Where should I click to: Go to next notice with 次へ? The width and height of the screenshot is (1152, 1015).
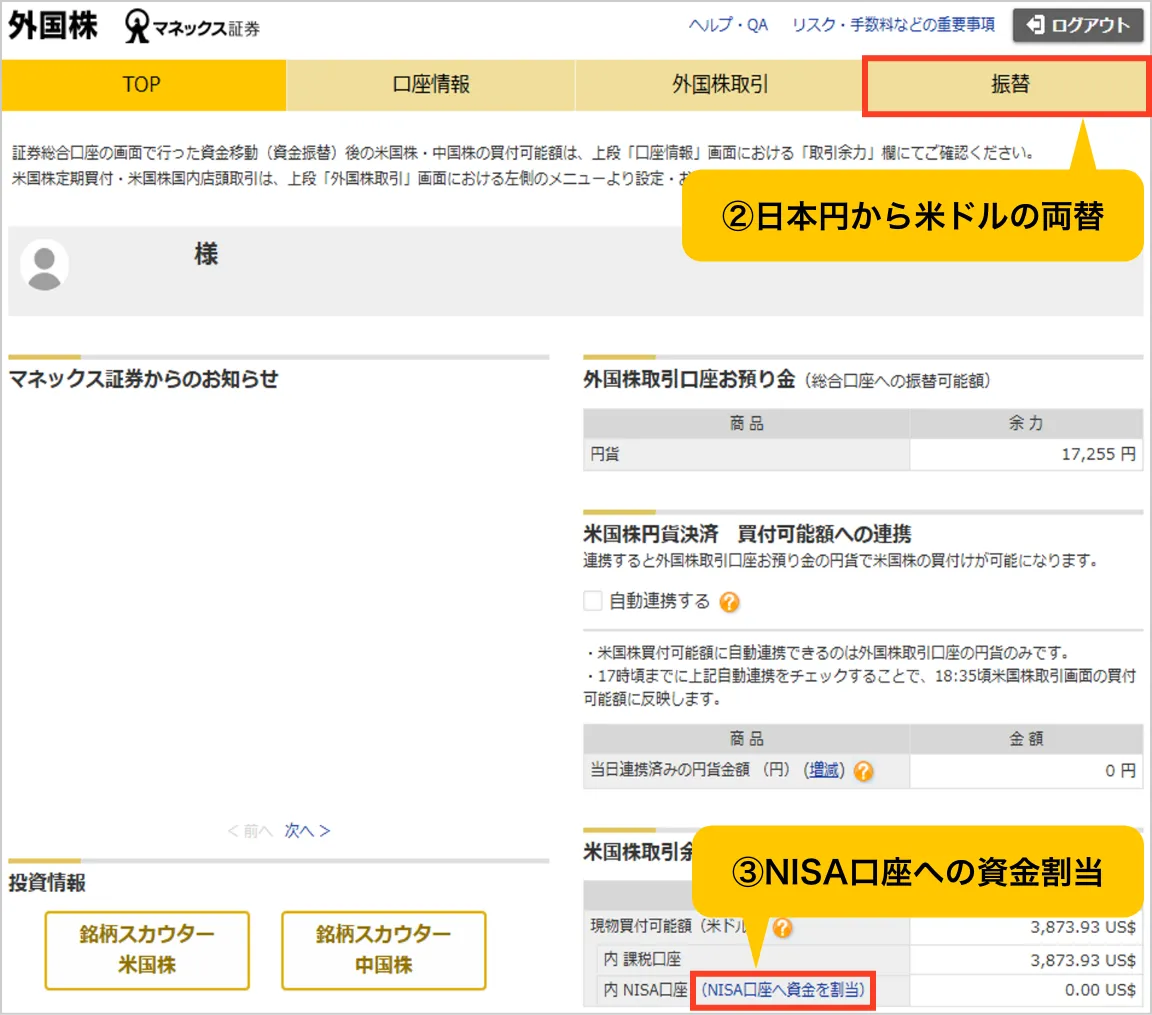tap(307, 831)
